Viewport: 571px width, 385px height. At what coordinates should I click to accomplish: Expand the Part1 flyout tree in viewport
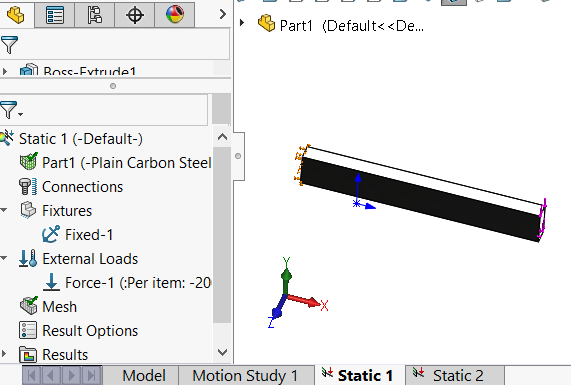242,23
